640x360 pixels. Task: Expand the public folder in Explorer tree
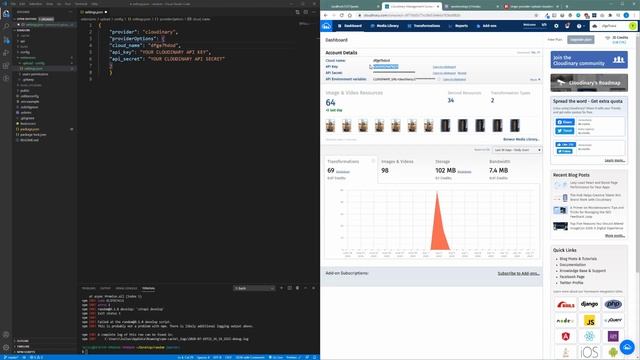click(x=24, y=91)
